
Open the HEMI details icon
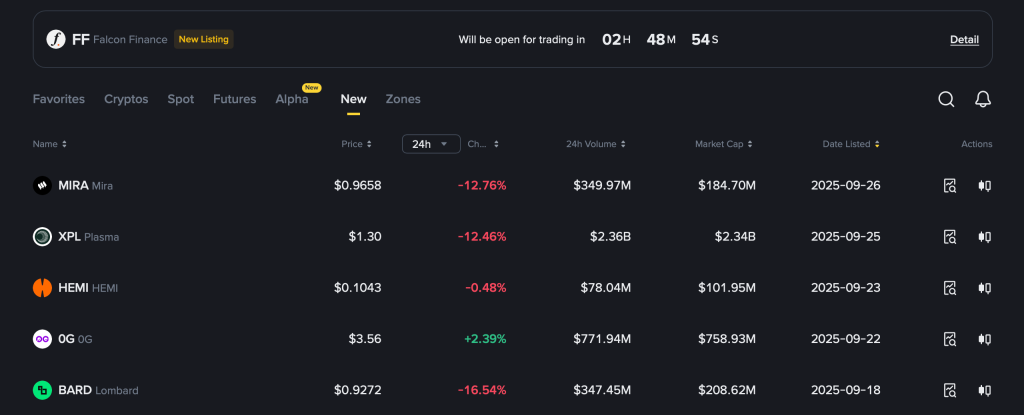(950, 288)
